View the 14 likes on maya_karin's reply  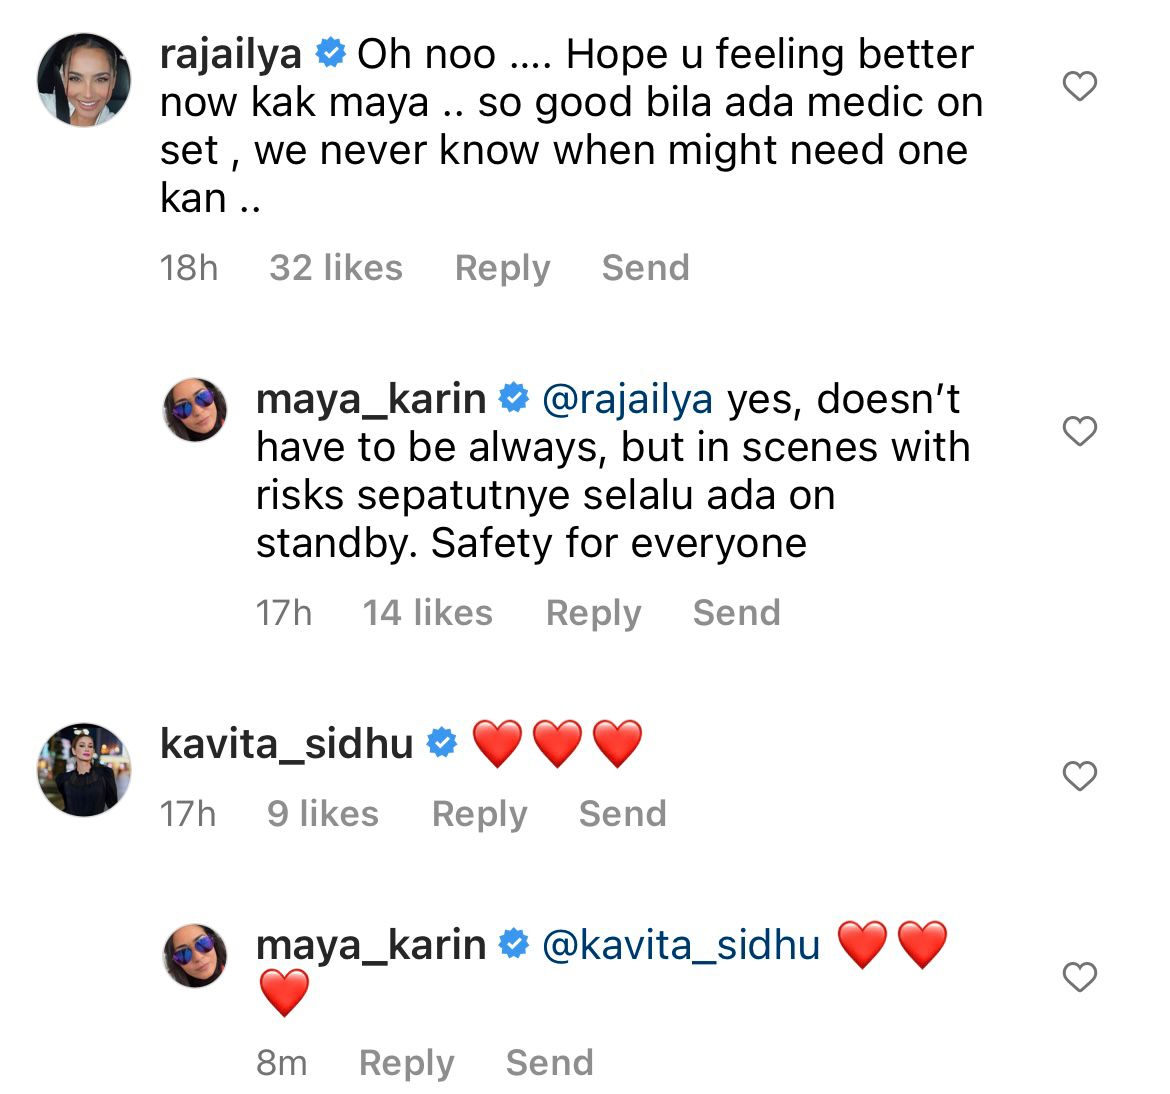(x=428, y=612)
